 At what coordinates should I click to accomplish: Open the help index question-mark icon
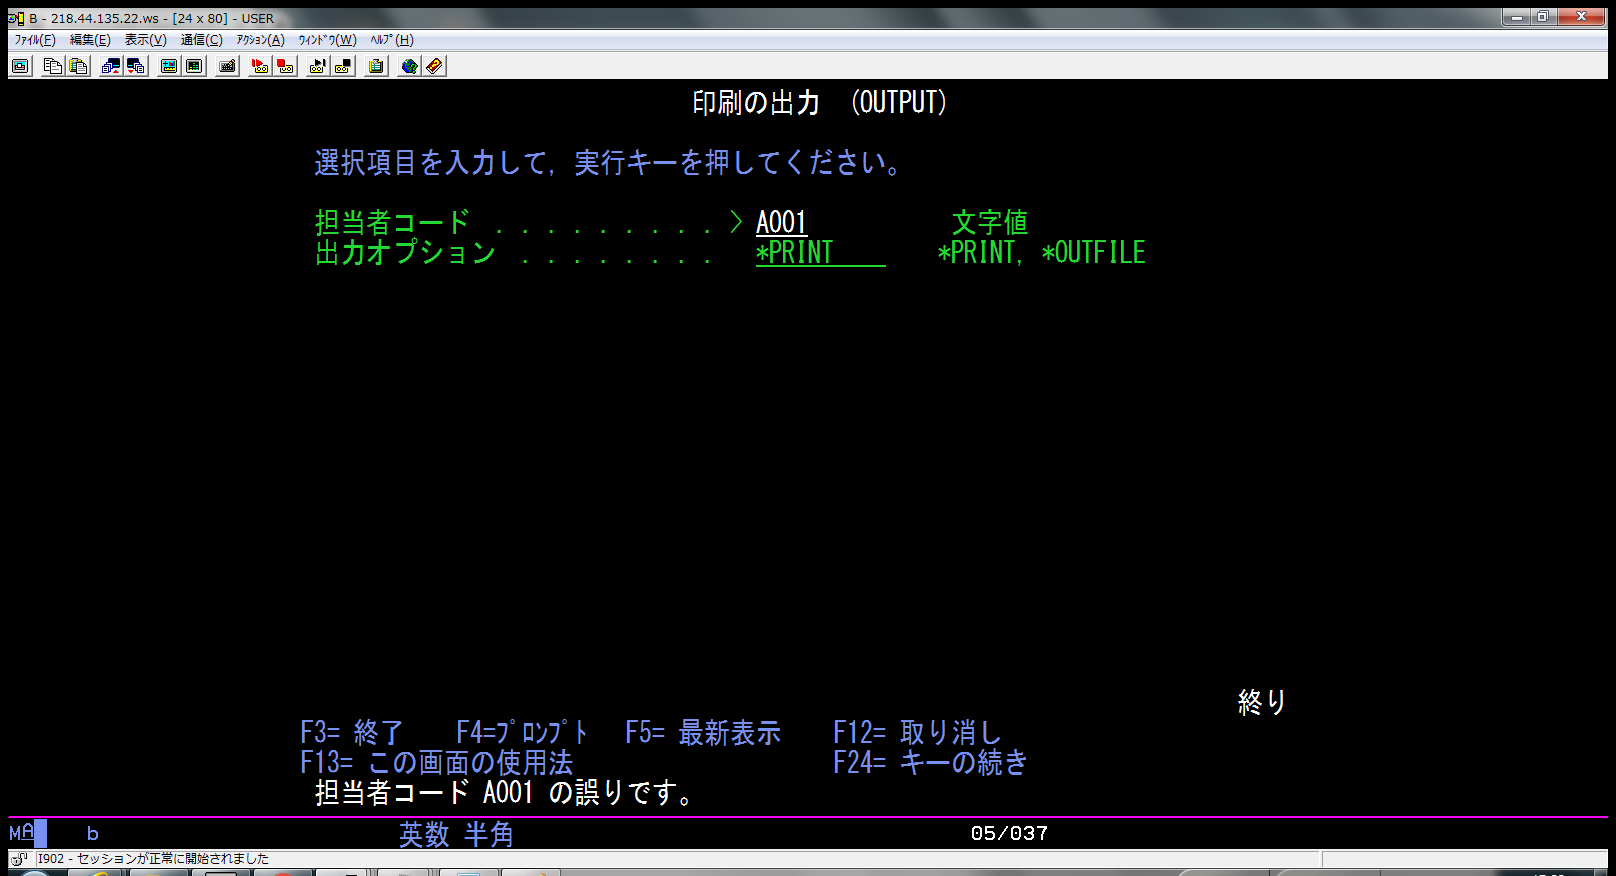click(434, 66)
